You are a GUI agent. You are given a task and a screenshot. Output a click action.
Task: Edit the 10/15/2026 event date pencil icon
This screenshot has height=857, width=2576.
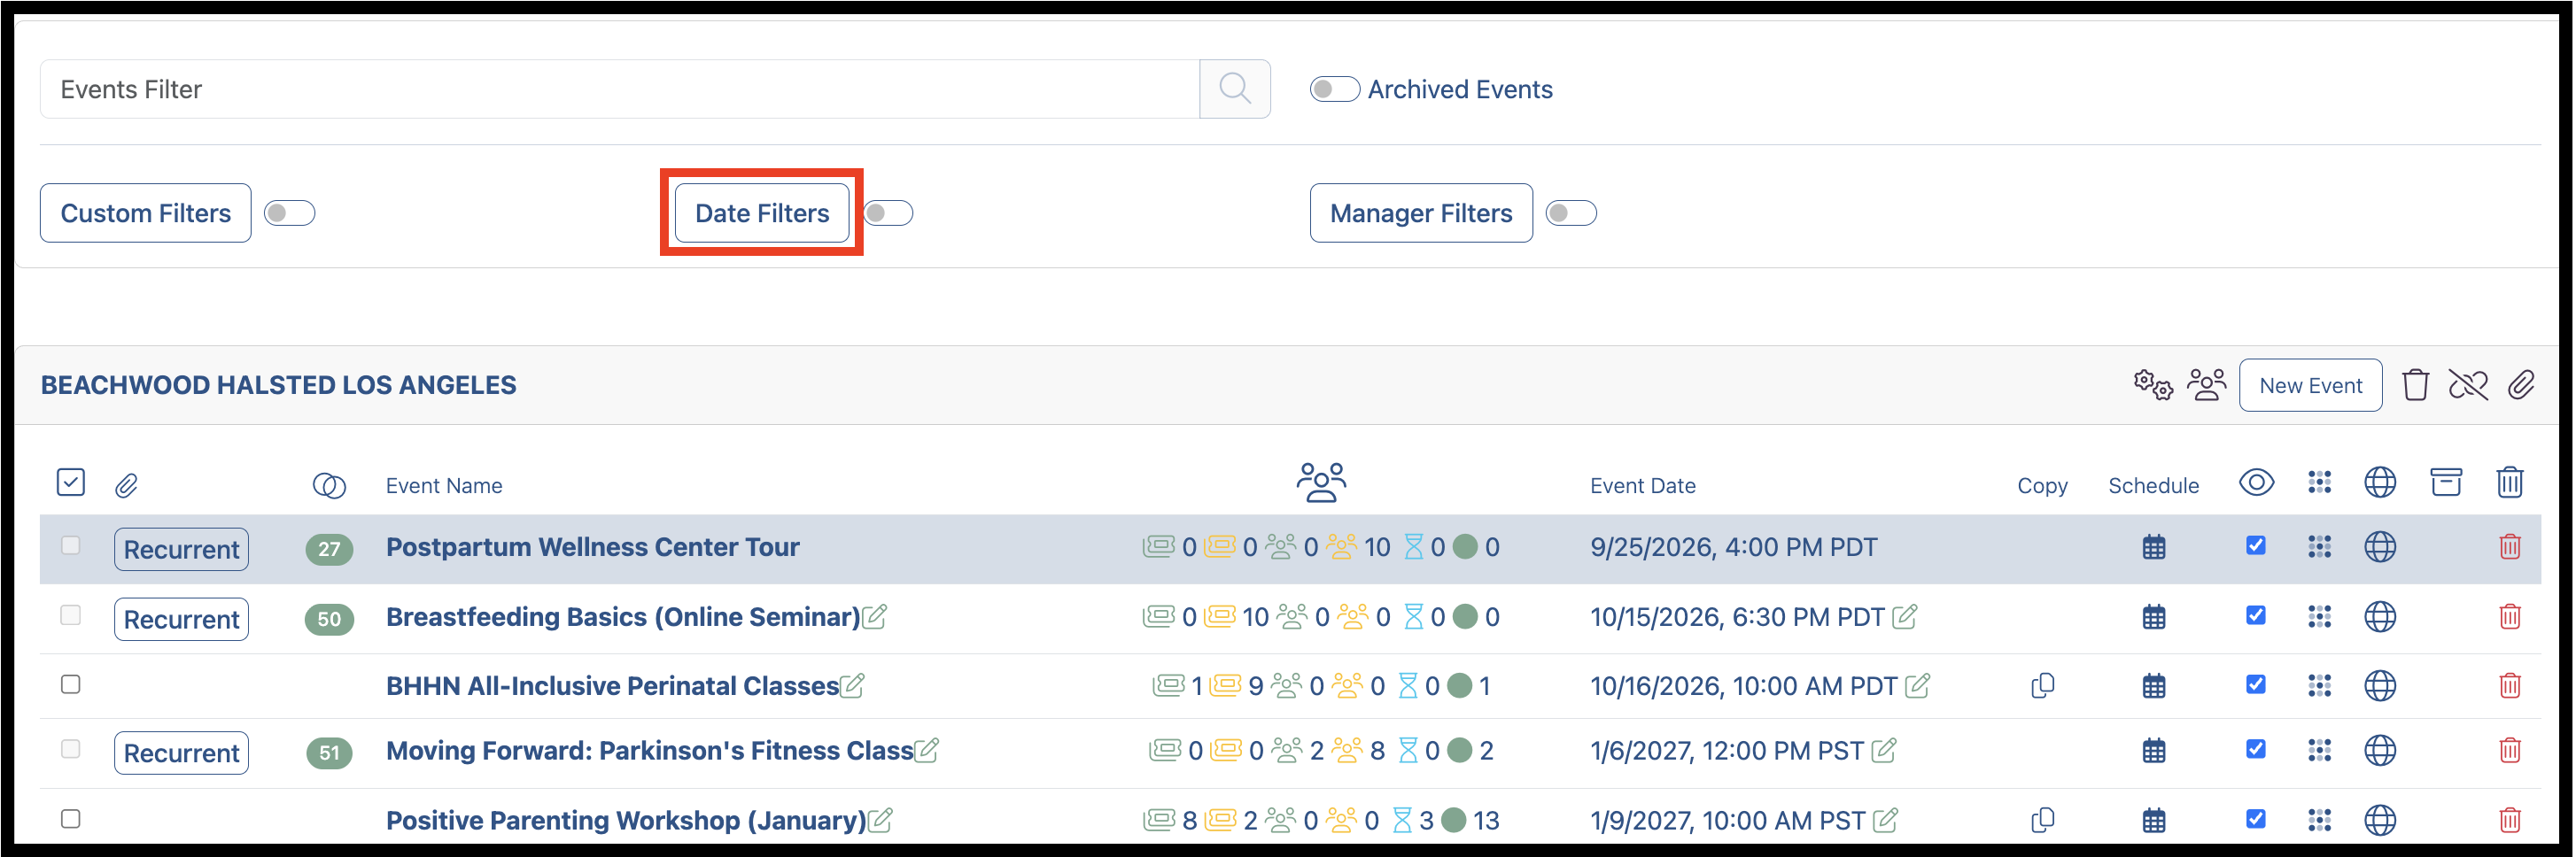tap(1904, 617)
